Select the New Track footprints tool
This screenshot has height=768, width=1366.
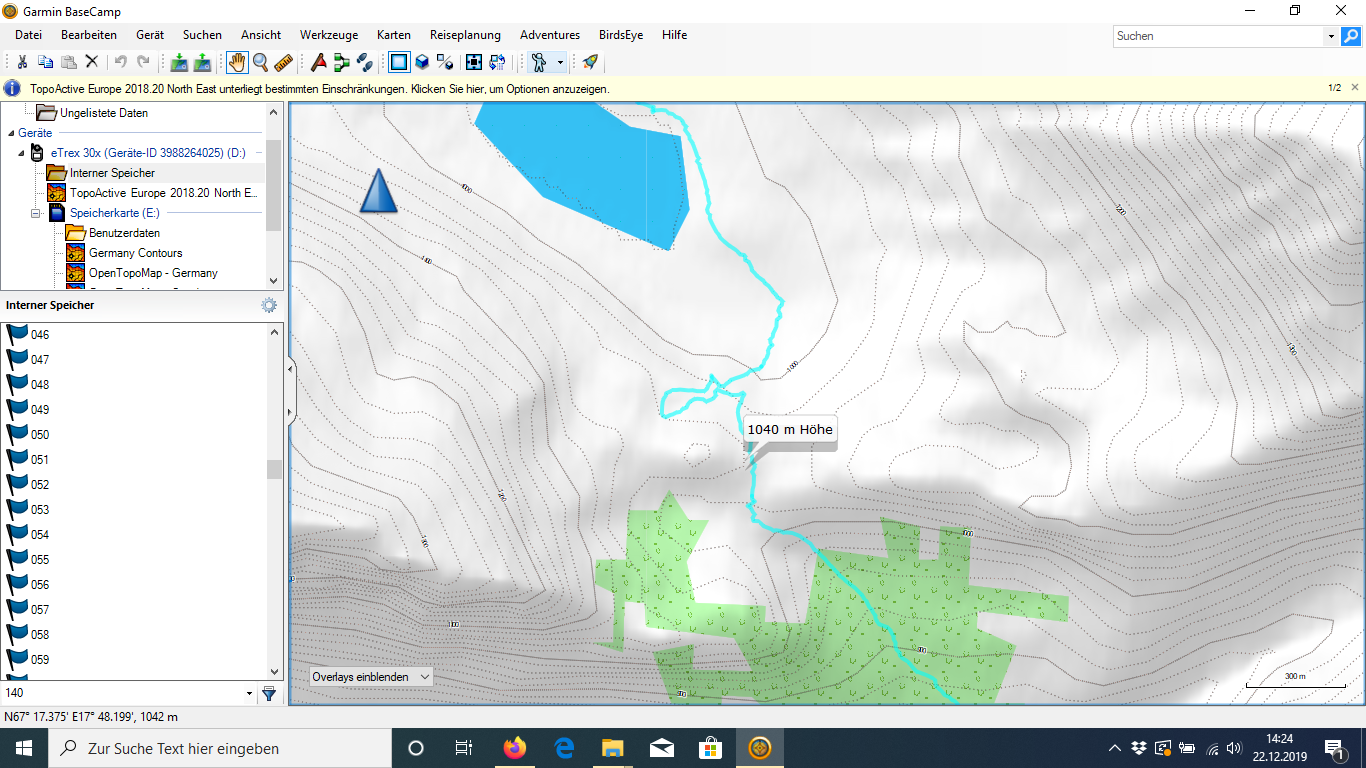365,62
